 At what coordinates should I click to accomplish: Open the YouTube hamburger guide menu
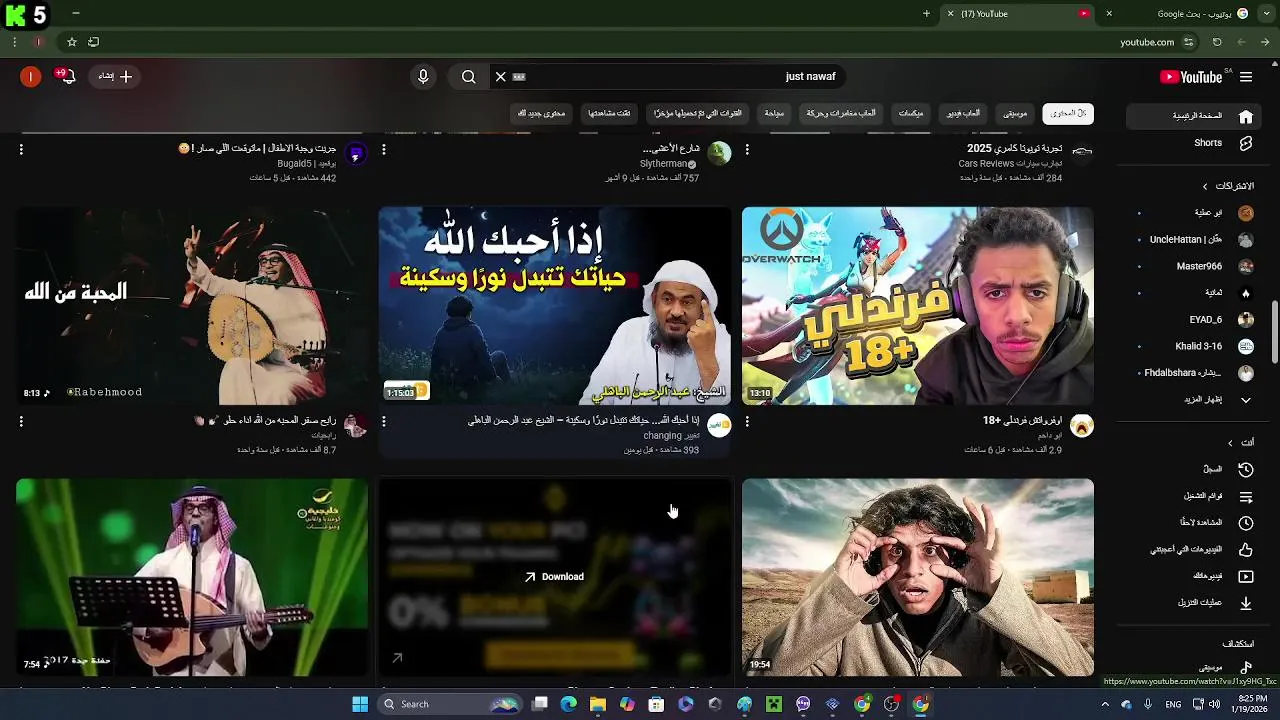click(x=1246, y=77)
